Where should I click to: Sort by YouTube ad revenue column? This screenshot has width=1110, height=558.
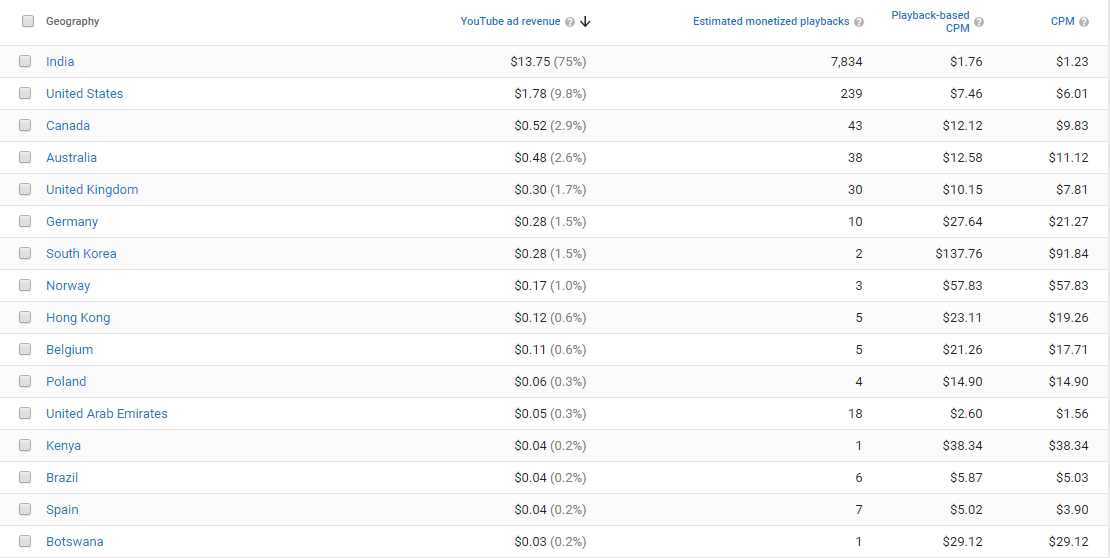coord(510,21)
